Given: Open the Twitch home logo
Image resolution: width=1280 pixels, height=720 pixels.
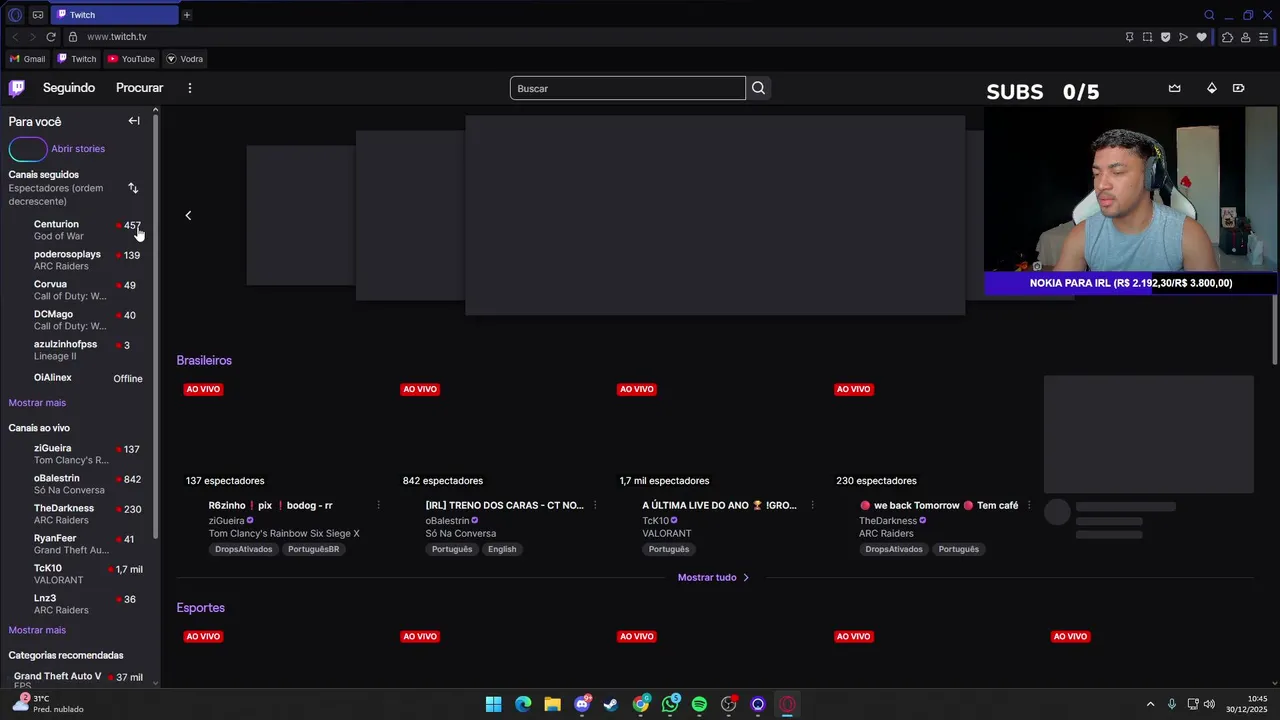Looking at the screenshot, I should 17,88.
